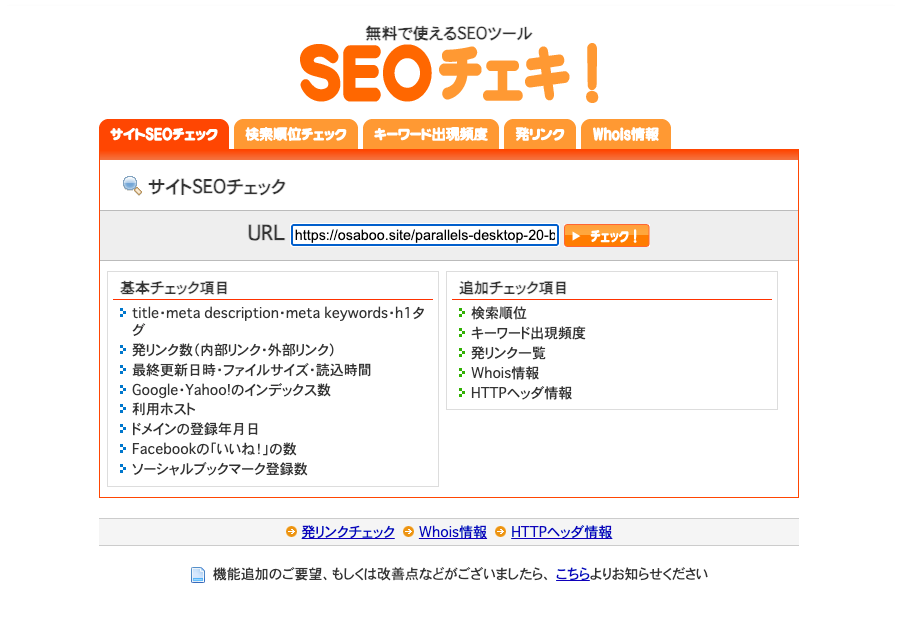Click the 追加チェック項目 heading

tap(513, 288)
